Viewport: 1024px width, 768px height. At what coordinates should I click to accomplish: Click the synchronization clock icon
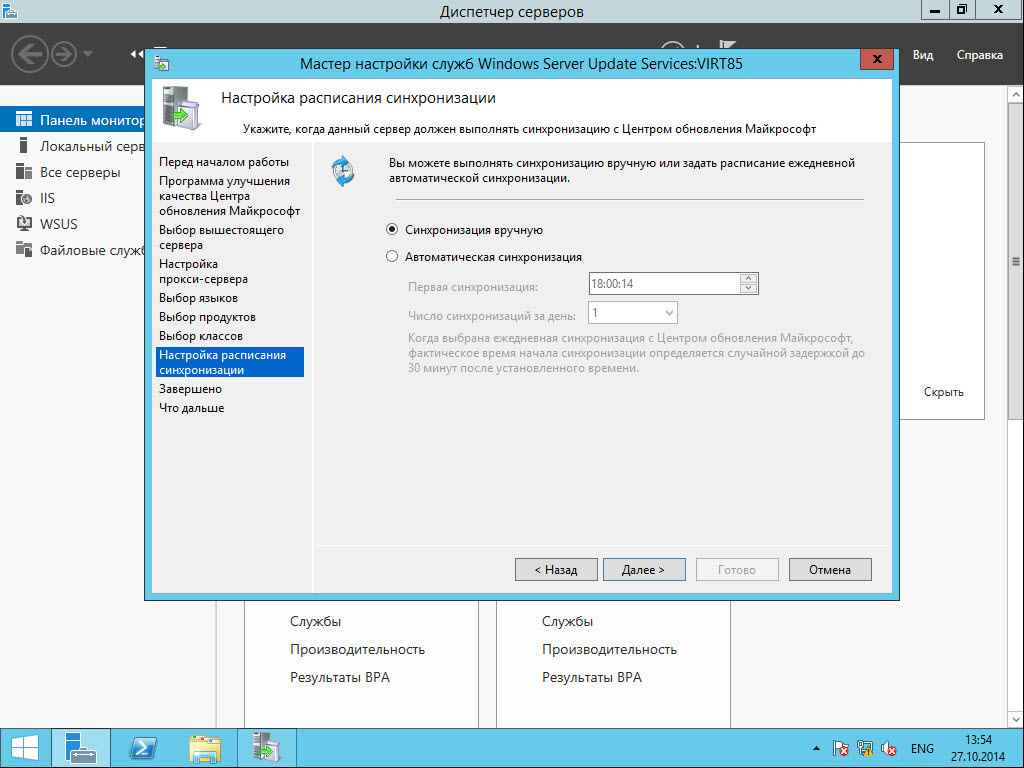pos(343,171)
